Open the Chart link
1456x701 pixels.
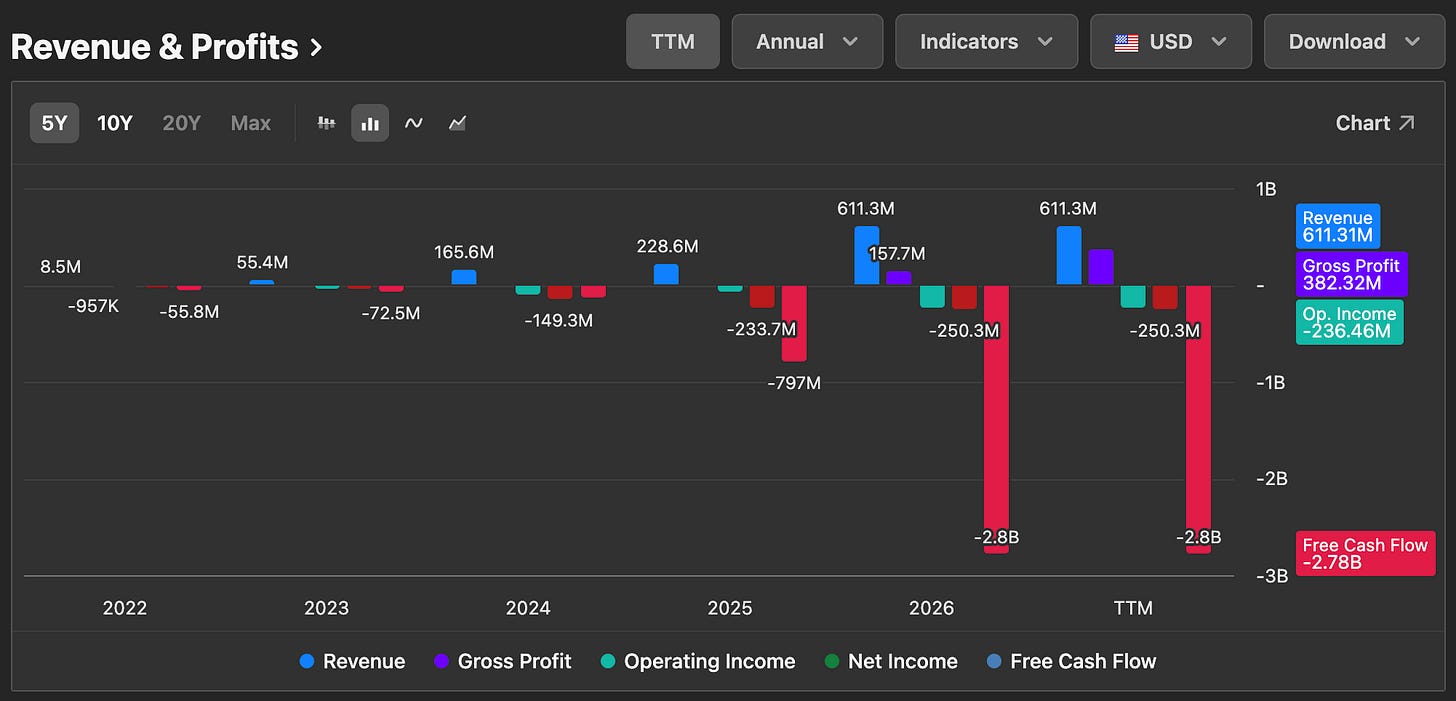(x=1376, y=123)
